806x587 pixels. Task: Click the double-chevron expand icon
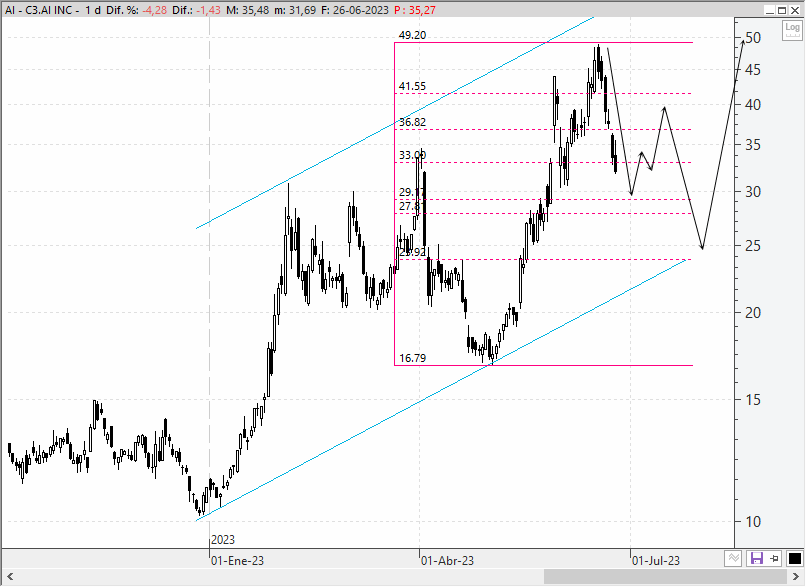(734, 558)
